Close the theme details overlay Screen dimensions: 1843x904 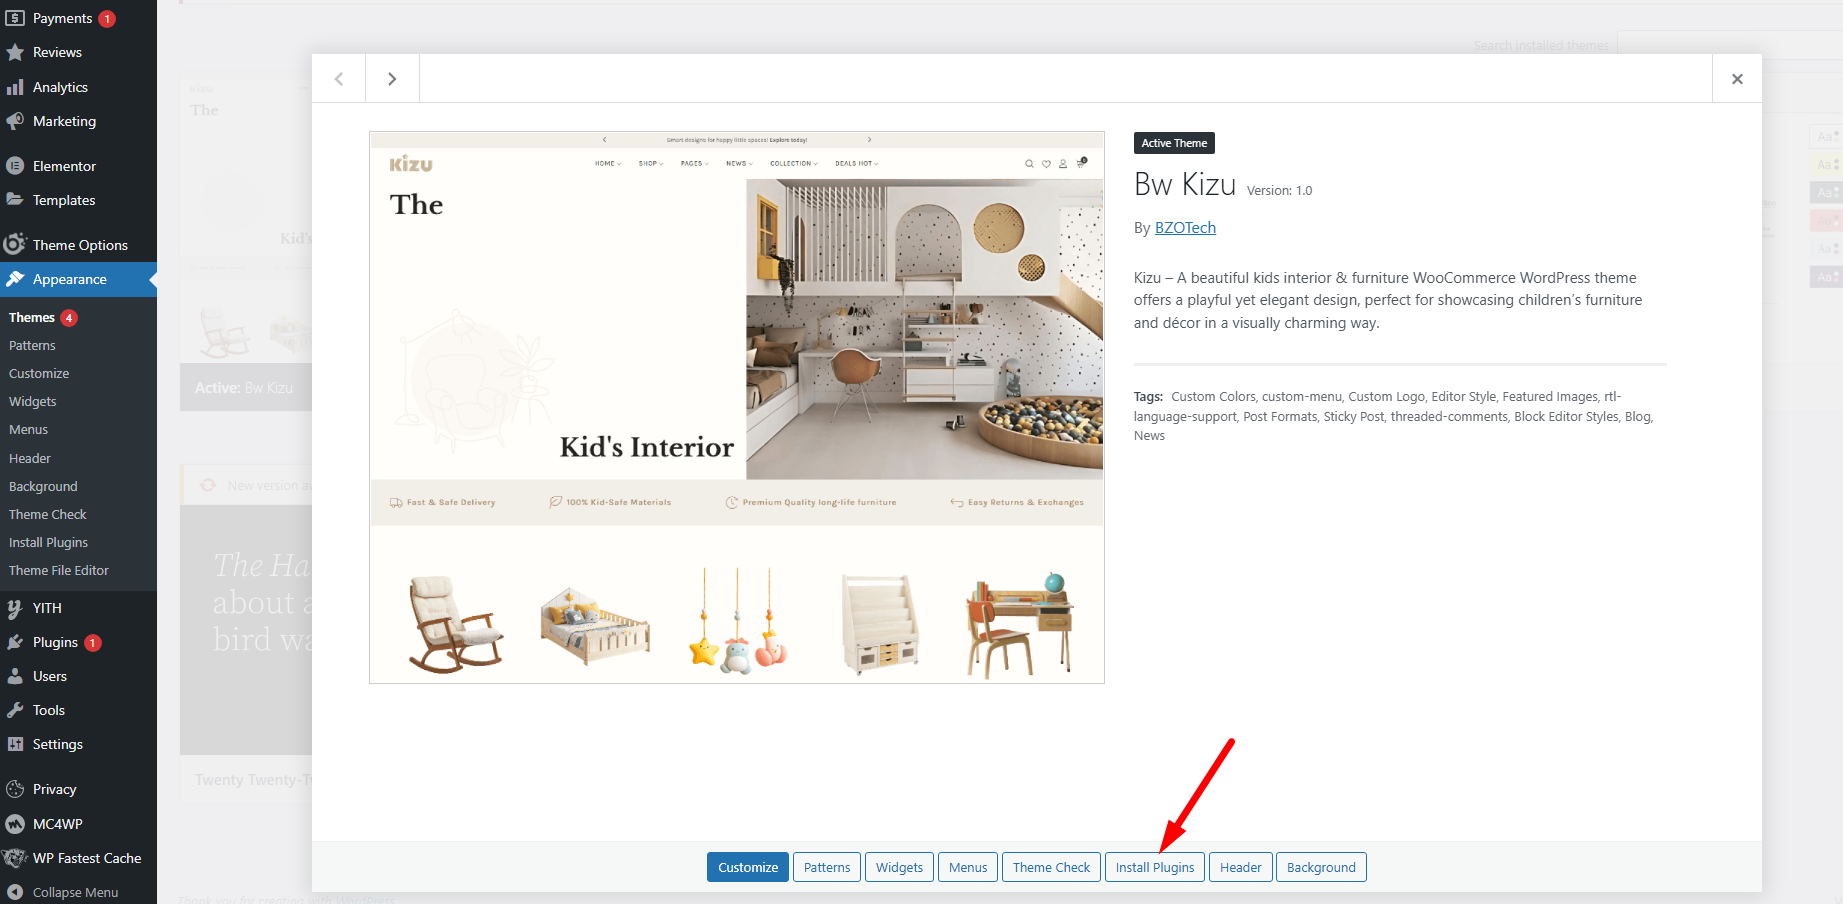[x=1737, y=79]
